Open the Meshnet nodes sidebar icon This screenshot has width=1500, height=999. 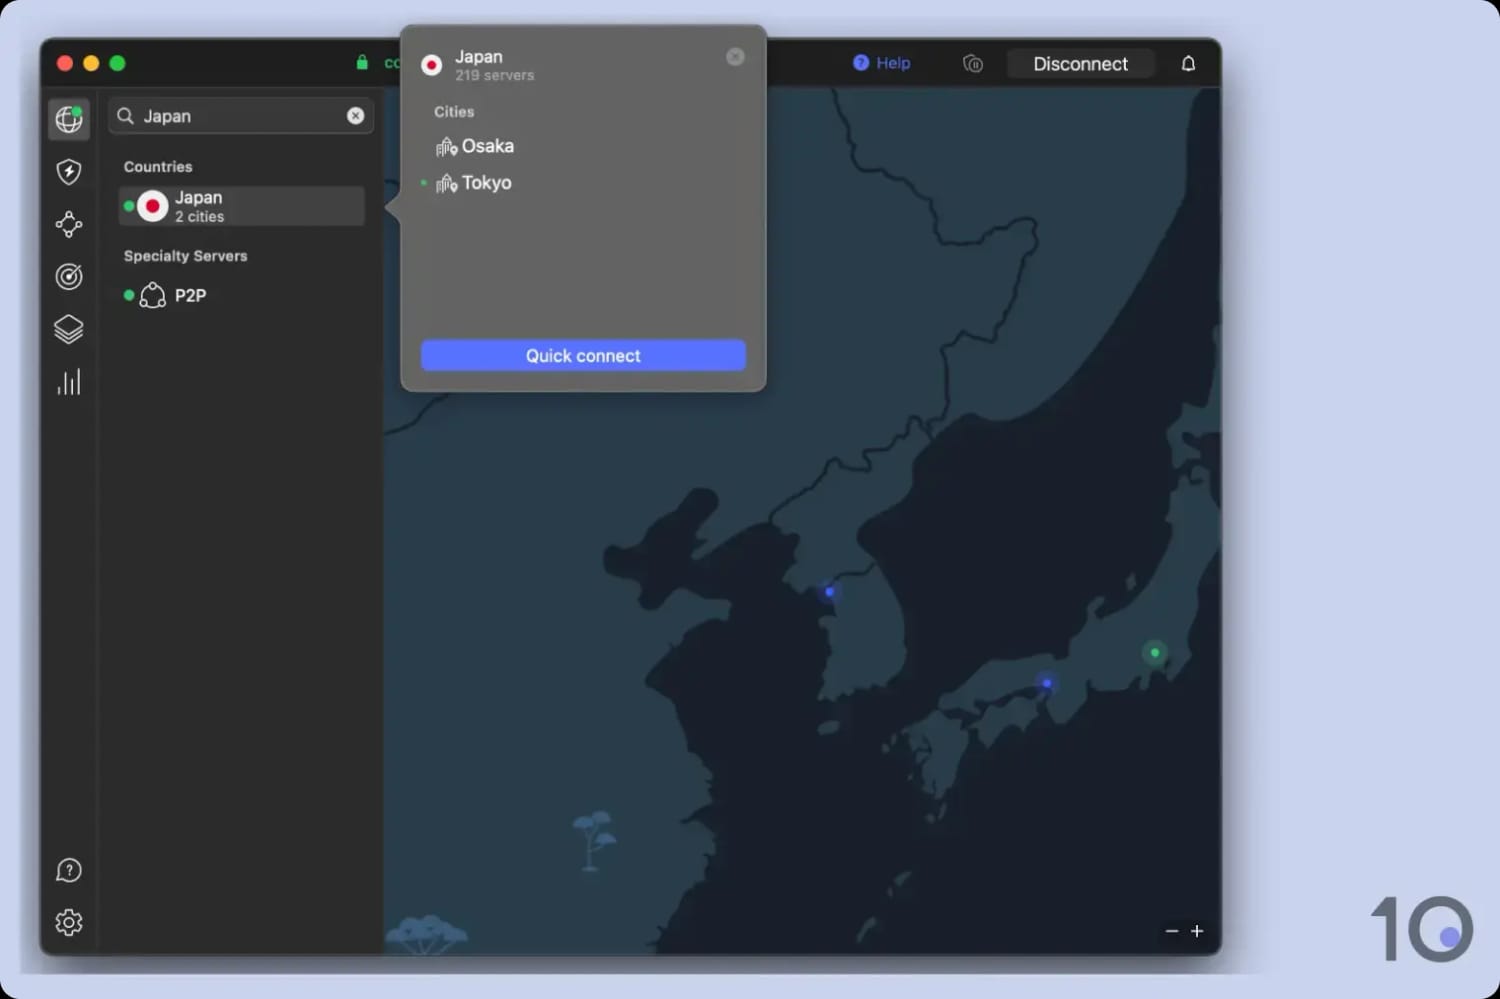[x=69, y=224]
